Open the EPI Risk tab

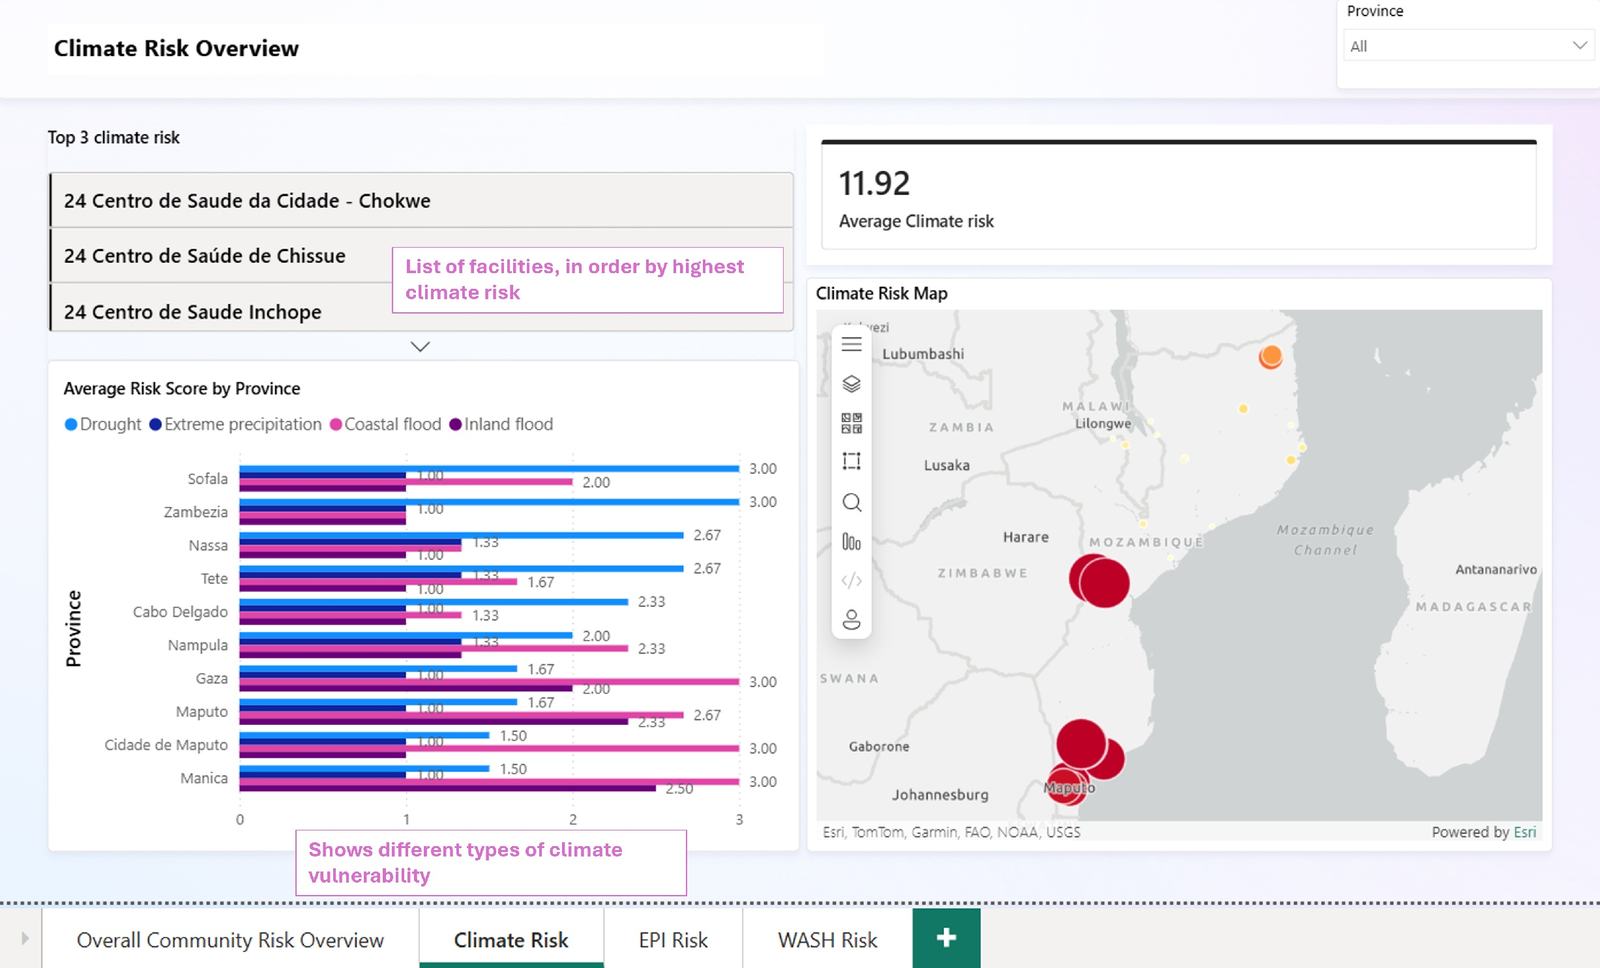pyautogui.click(x=673, y=940)
